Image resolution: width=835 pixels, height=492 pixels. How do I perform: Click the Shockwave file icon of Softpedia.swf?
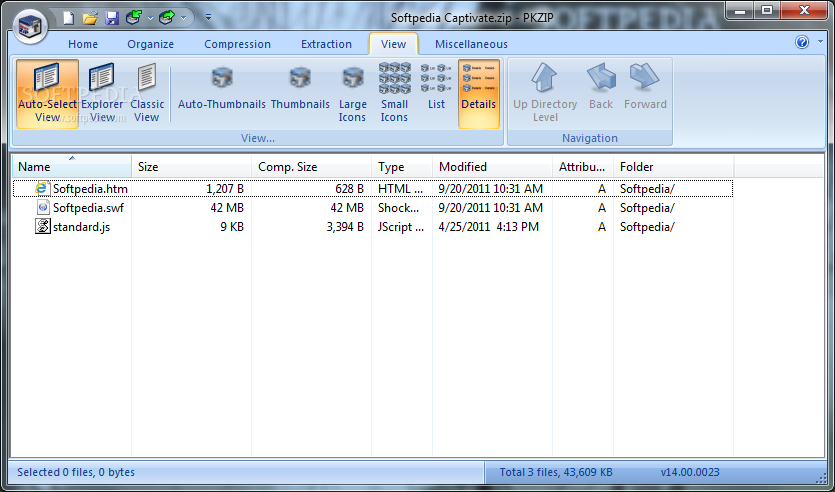click(43, 208)
